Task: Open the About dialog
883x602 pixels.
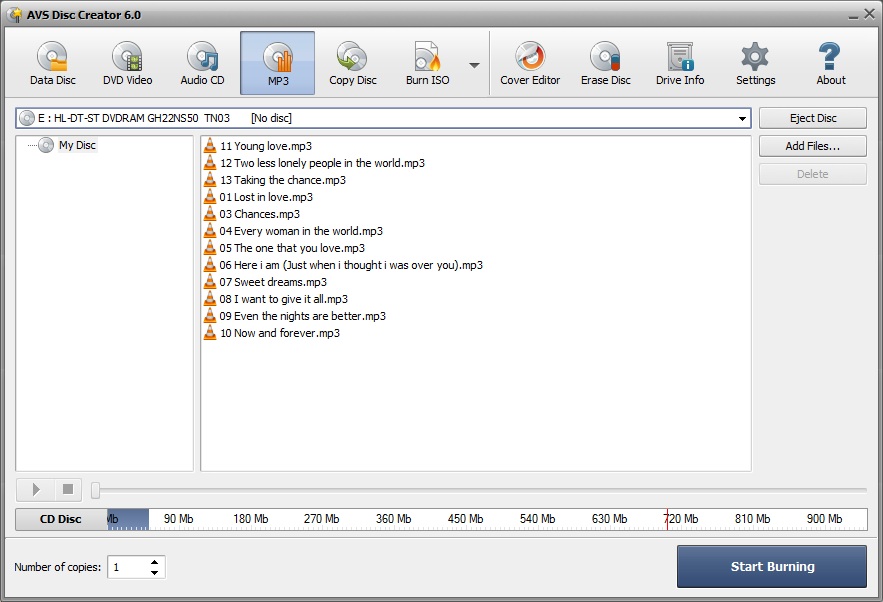Action: click(x=829, y=62)
